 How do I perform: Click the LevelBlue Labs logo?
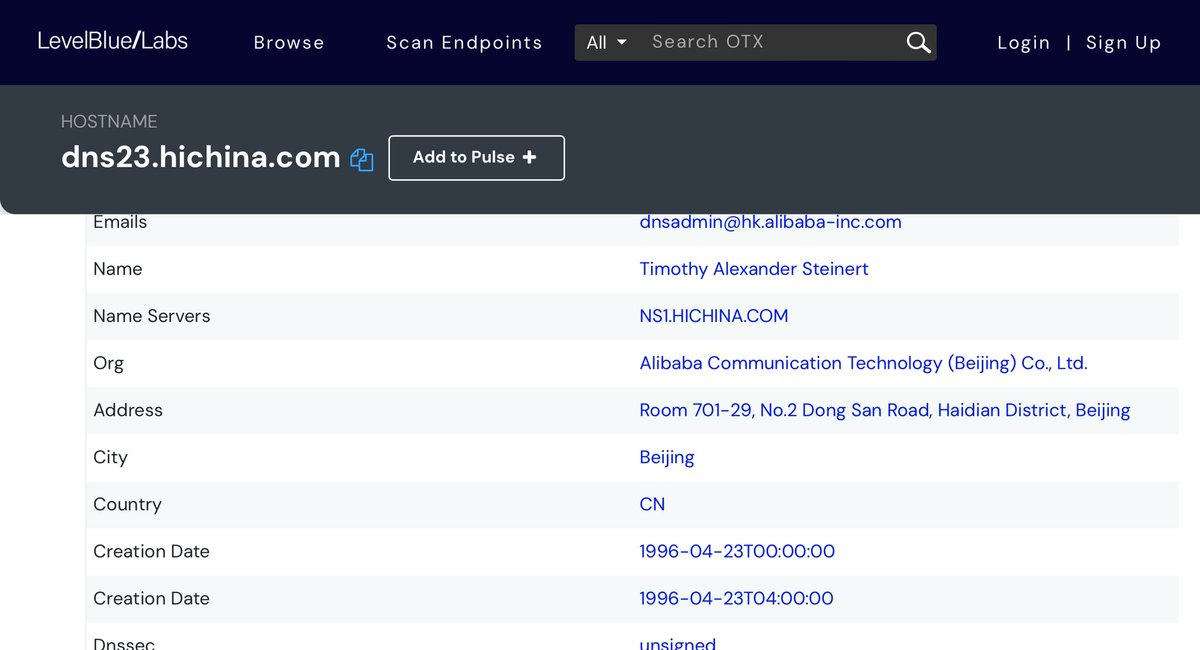pyautogui.click(x=113, y=41)
